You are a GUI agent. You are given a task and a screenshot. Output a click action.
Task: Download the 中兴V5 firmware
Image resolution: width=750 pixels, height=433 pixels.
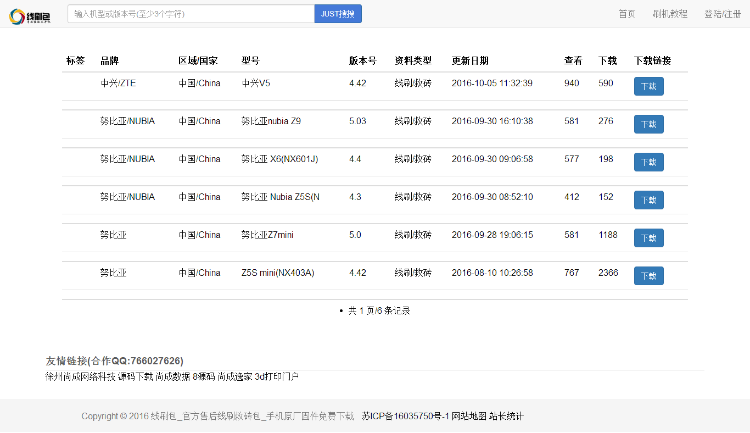click(x=649, y=87)
